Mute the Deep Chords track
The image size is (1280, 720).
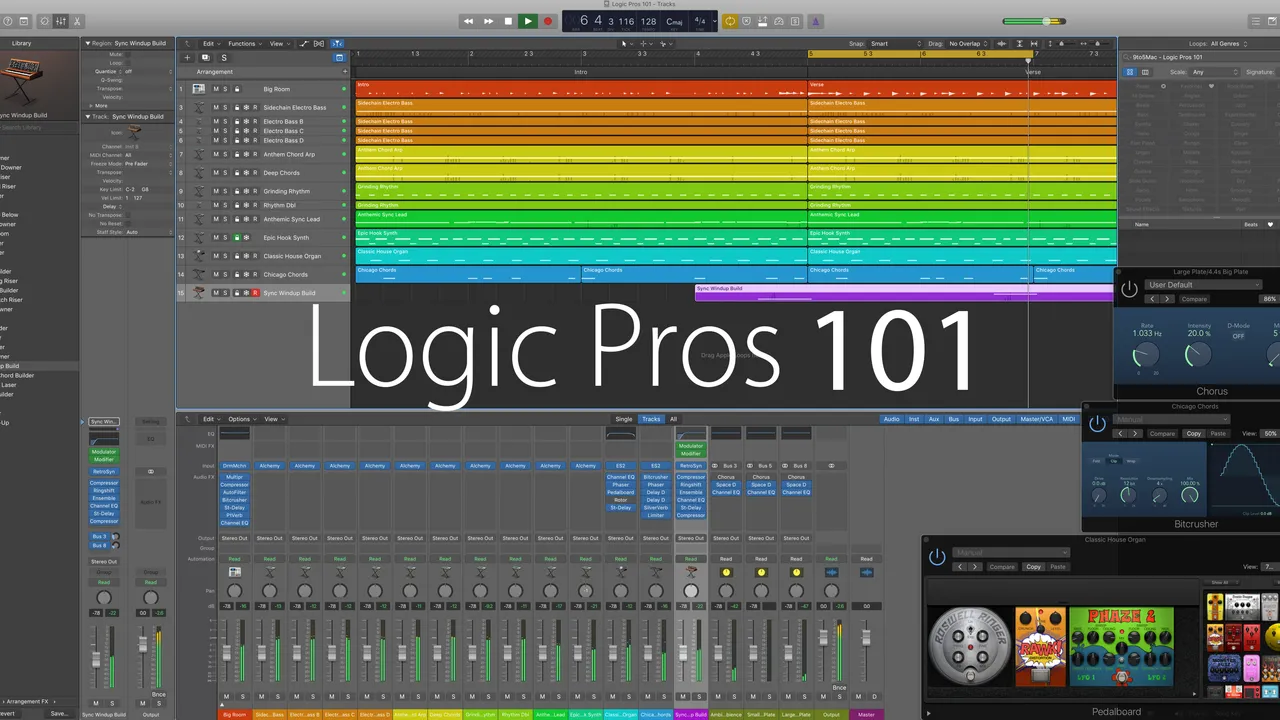(215, 173)
